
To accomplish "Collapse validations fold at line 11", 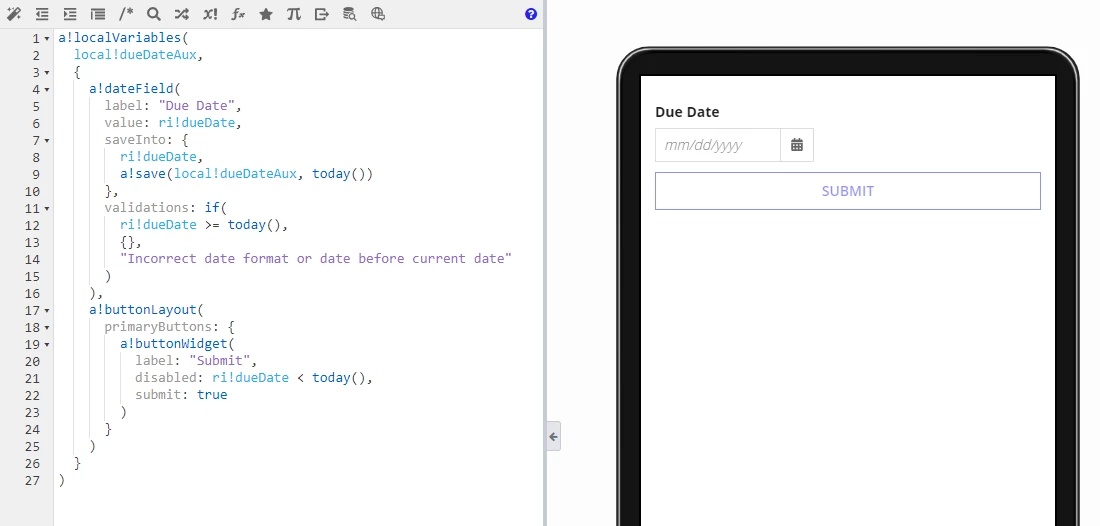I will 47,208.
